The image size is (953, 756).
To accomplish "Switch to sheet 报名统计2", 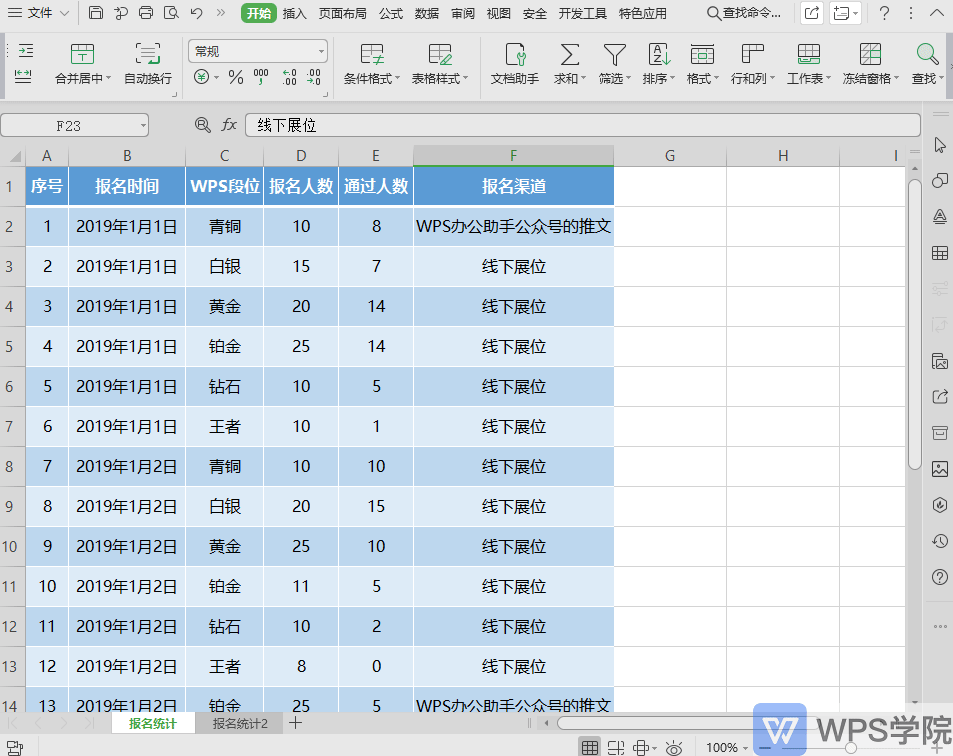I will (x=240, y=723).
